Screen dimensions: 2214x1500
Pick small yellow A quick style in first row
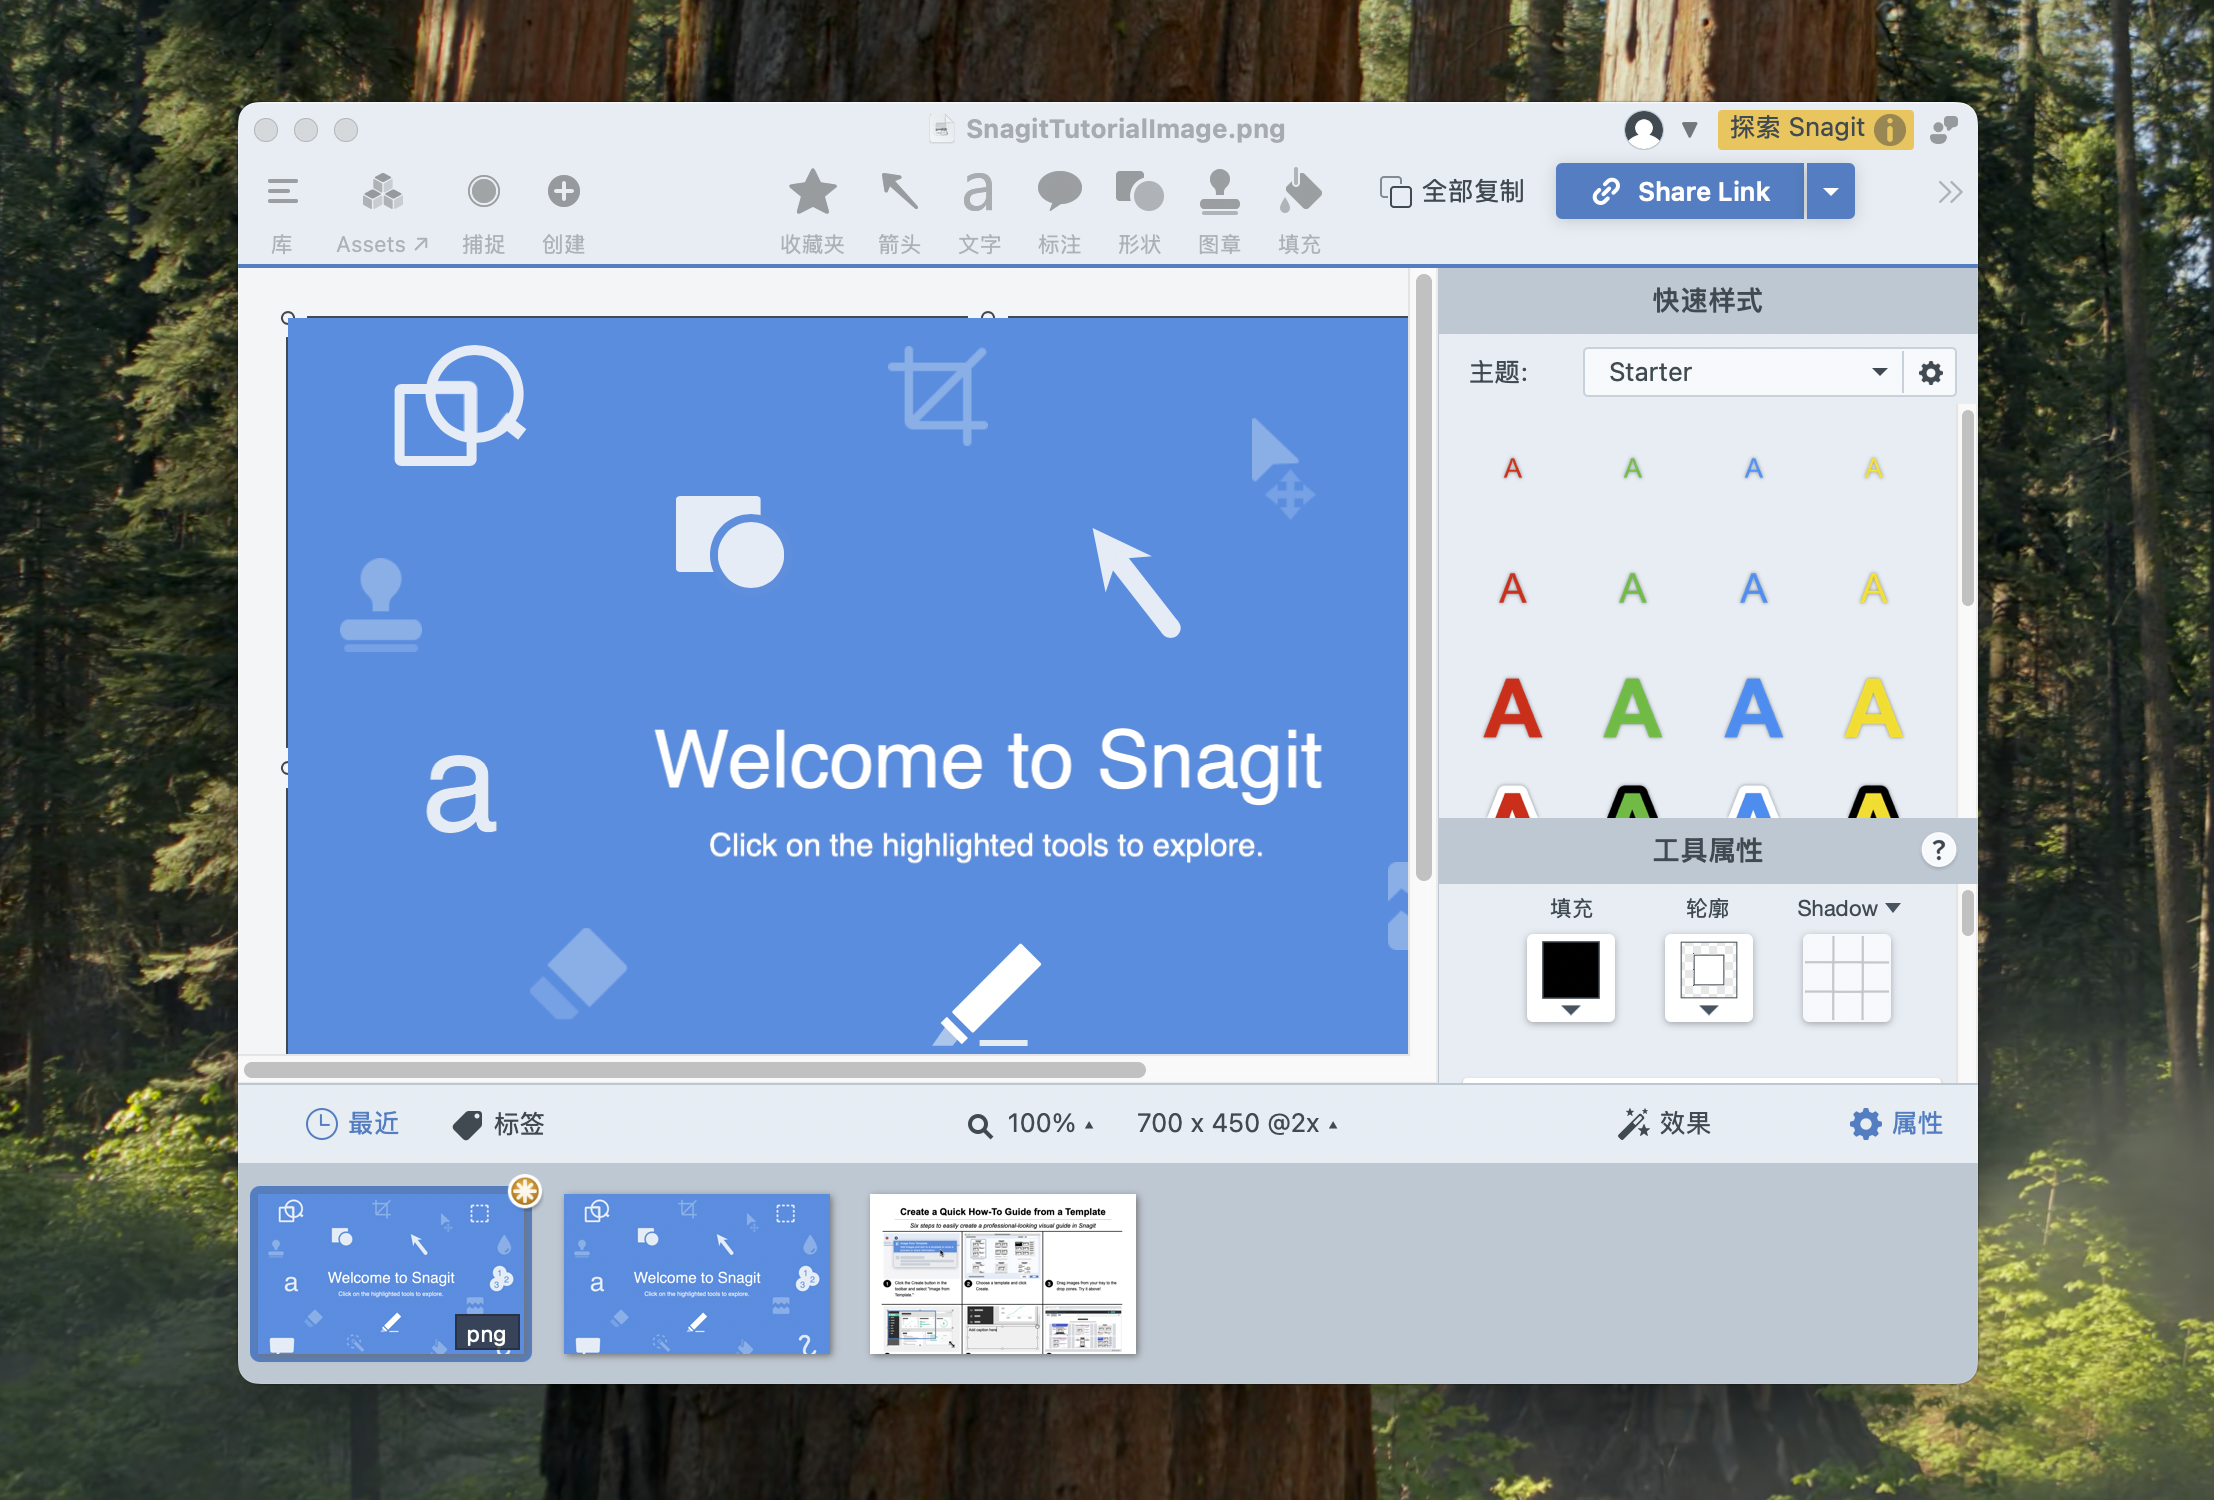coord(1874,468)
